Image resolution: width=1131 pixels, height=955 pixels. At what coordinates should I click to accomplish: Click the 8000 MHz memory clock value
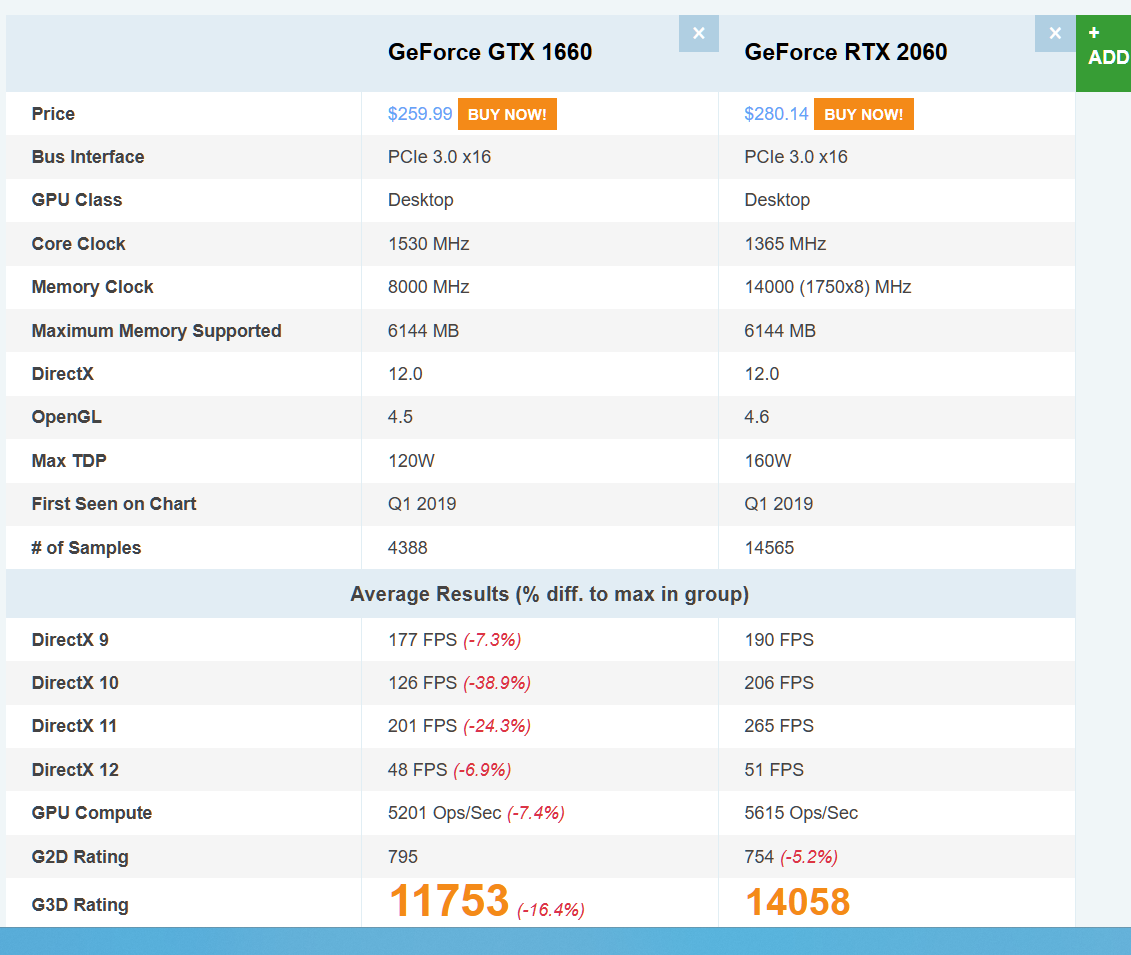coord(428,287)
